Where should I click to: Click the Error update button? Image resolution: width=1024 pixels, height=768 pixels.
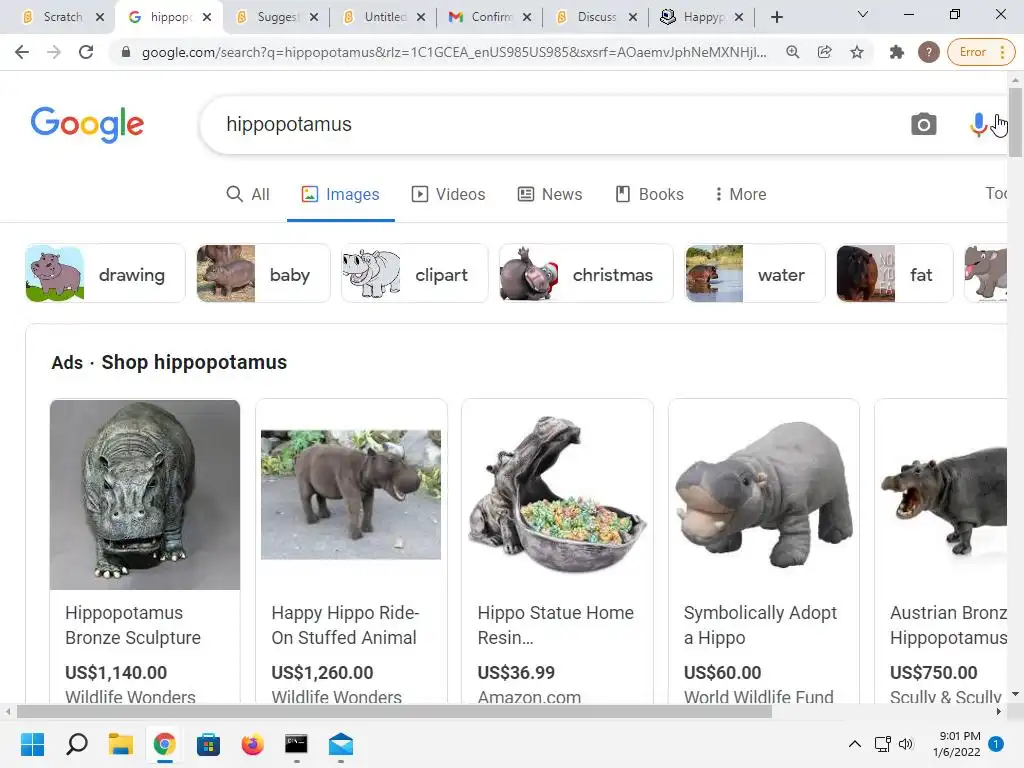981,52
